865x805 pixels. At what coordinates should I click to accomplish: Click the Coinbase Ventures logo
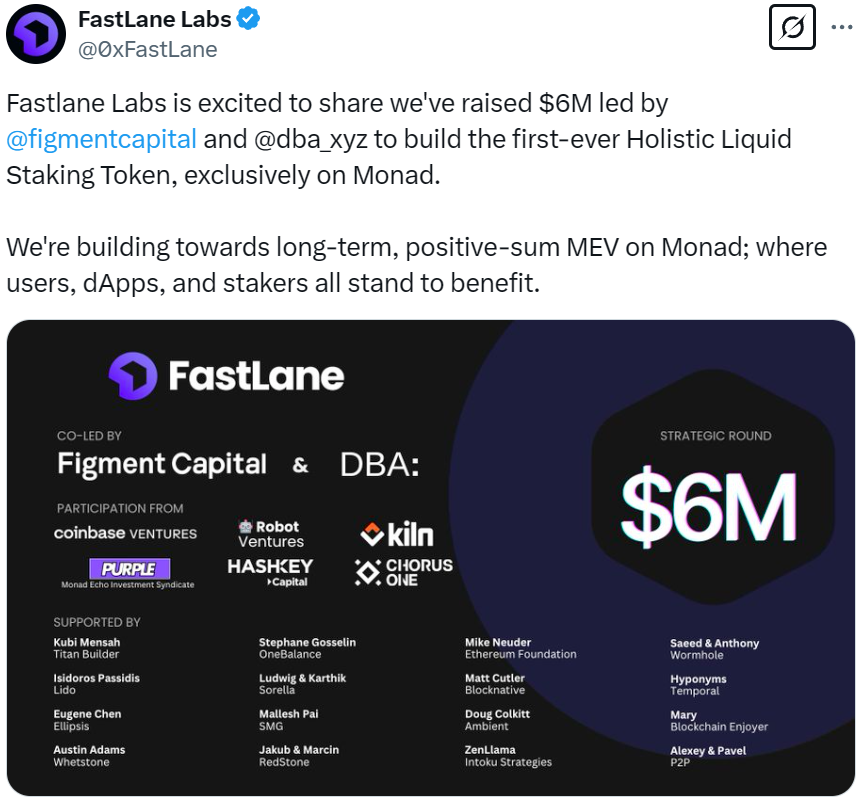[125, 533]
